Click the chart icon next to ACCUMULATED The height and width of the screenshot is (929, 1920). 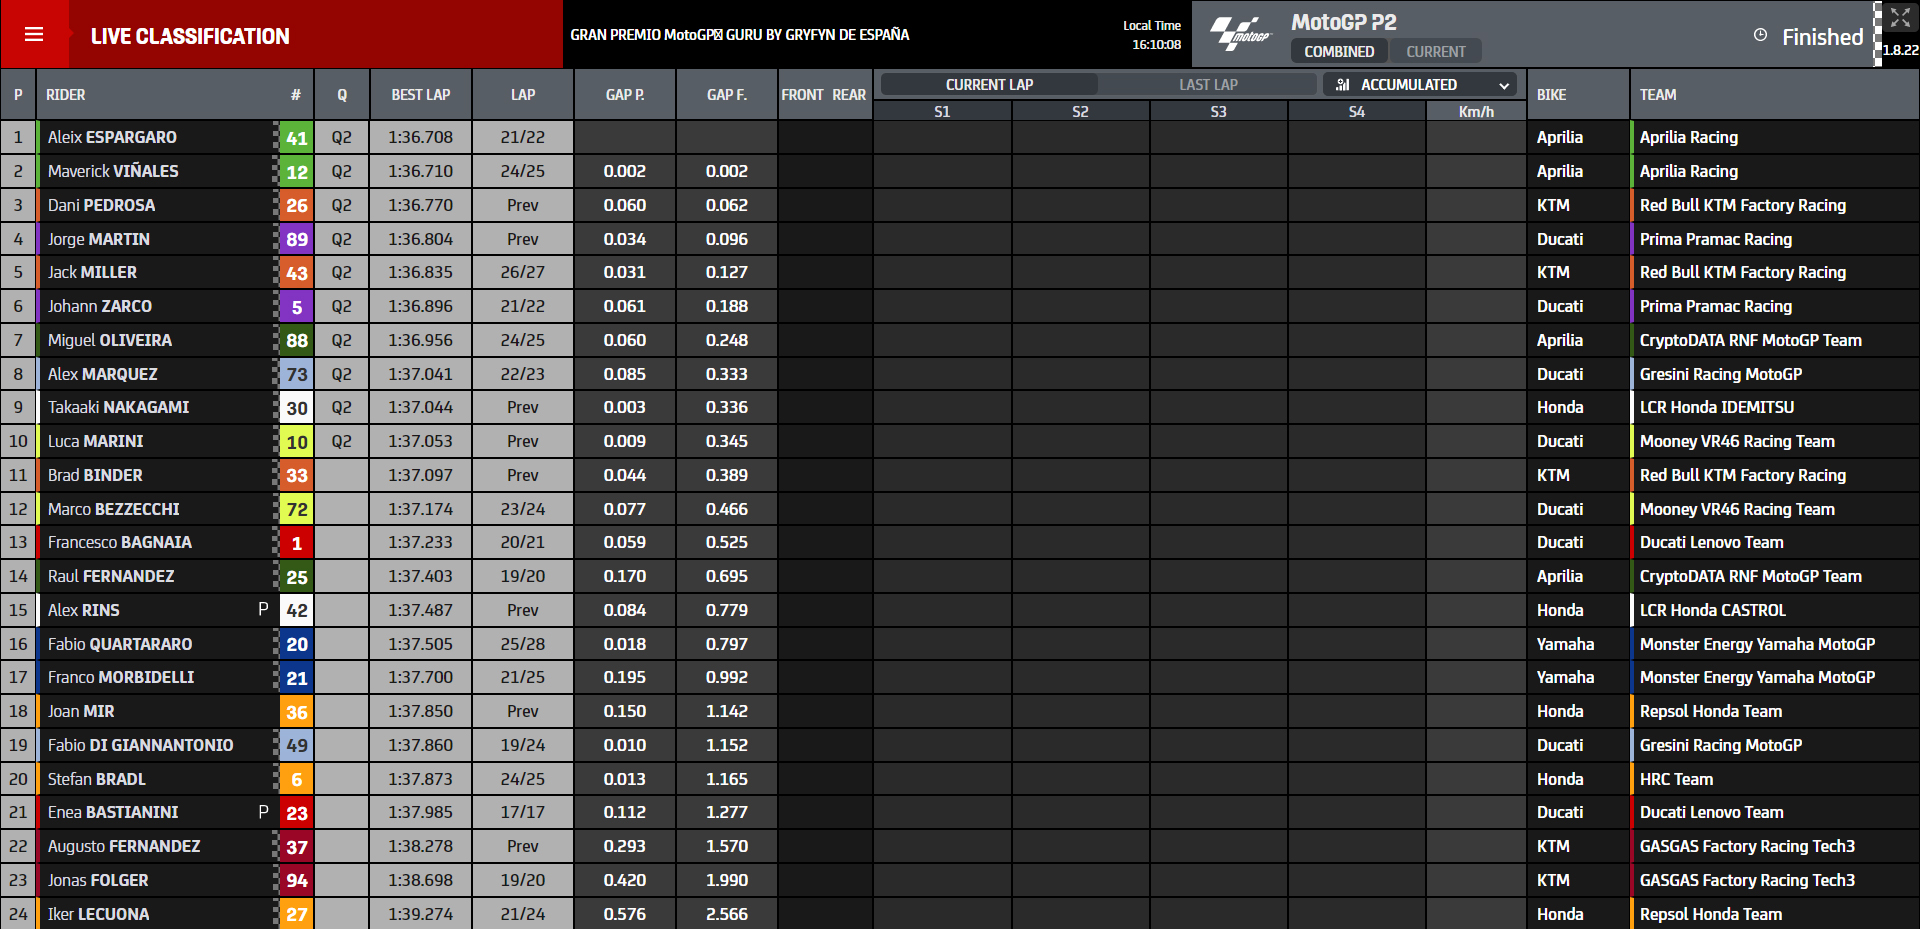tap(1343, 85)
